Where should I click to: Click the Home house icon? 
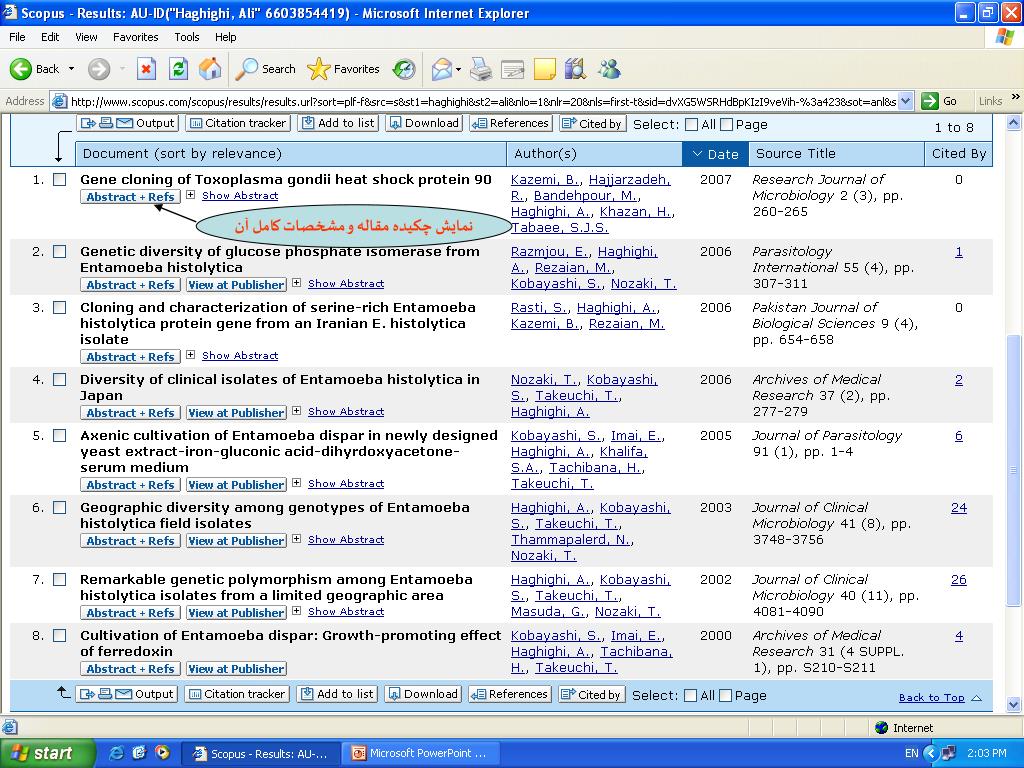[x=210, y=69]
